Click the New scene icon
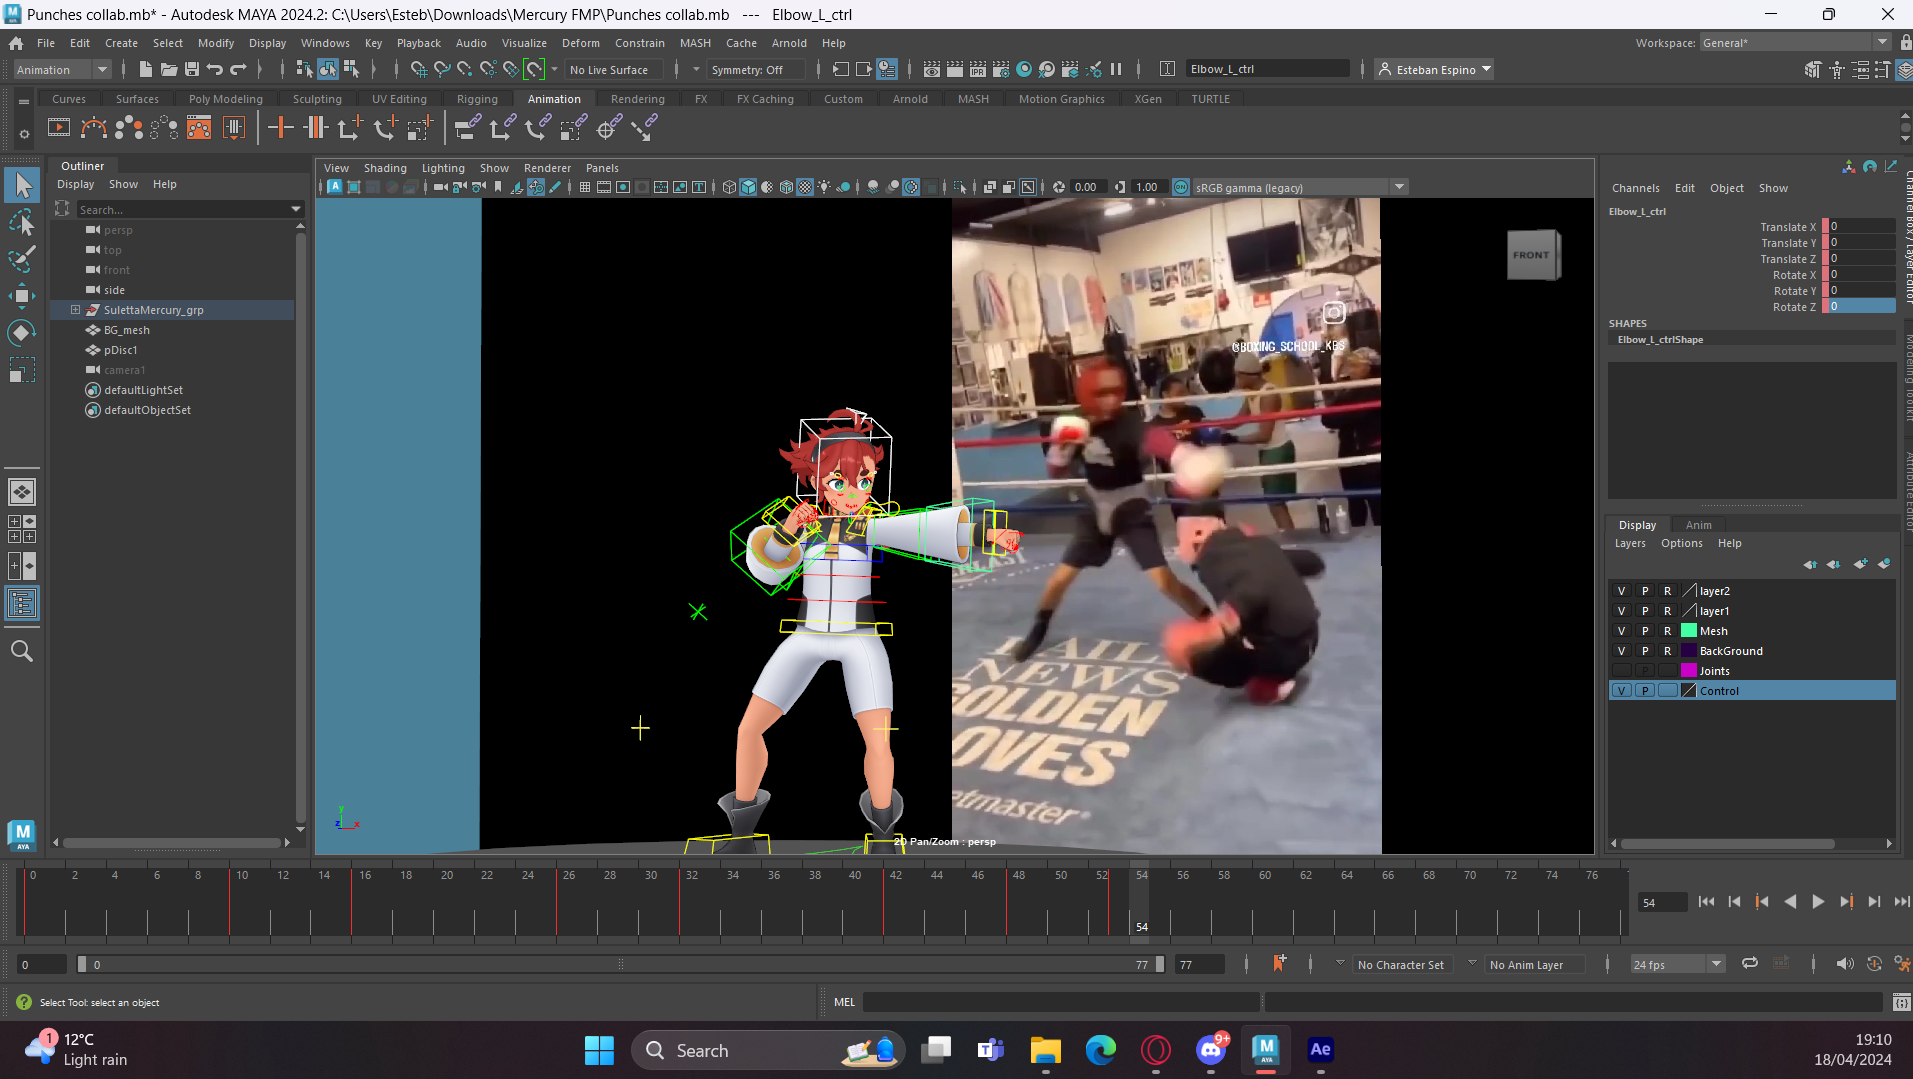The image size is (1913, 1079). 145,69
